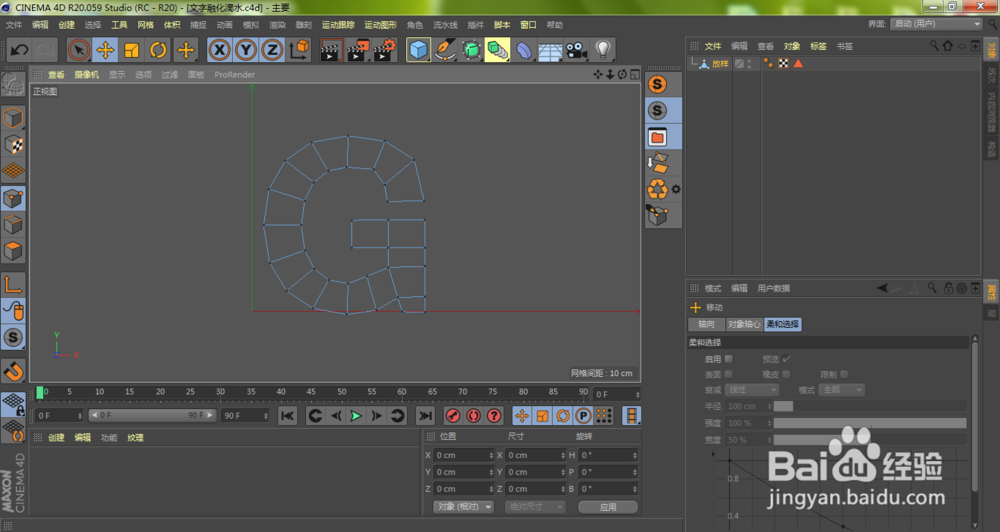Viewport: 1000px width, 532px height.
Task: Click the 强度 strength slider bar
Action: 869,423
